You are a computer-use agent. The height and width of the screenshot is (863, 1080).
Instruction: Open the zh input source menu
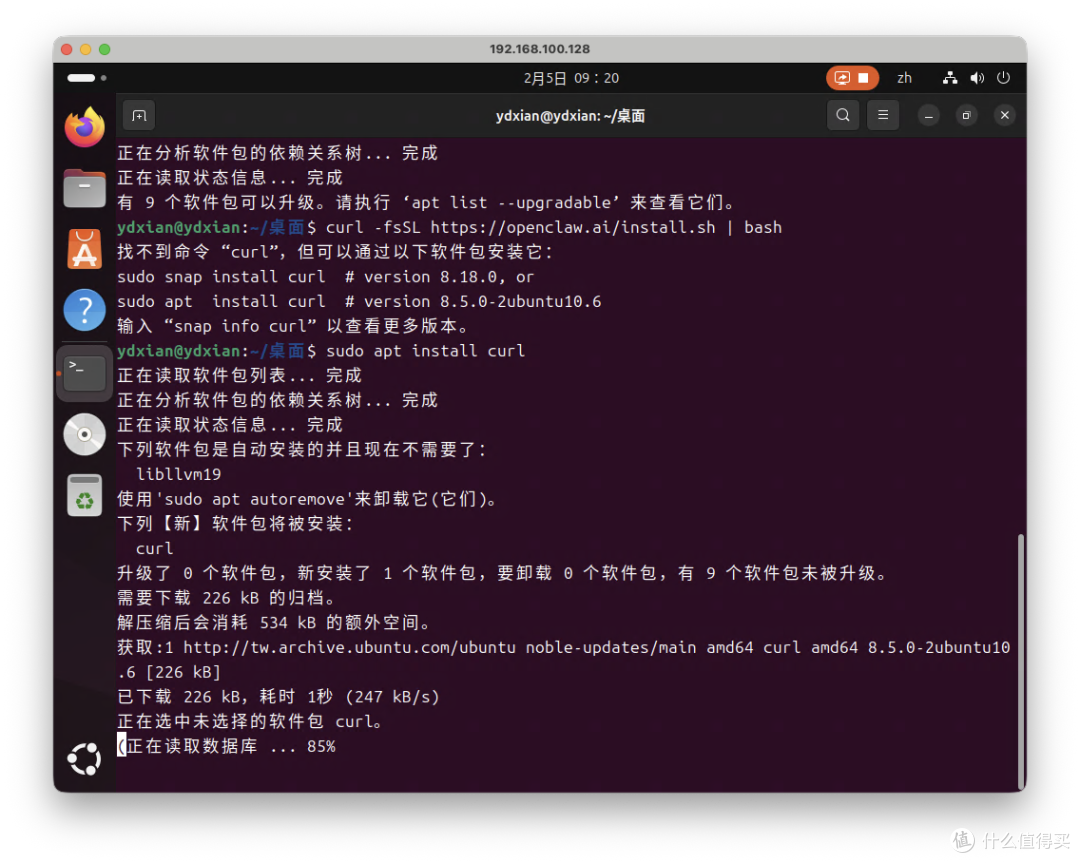click(904, 78)
